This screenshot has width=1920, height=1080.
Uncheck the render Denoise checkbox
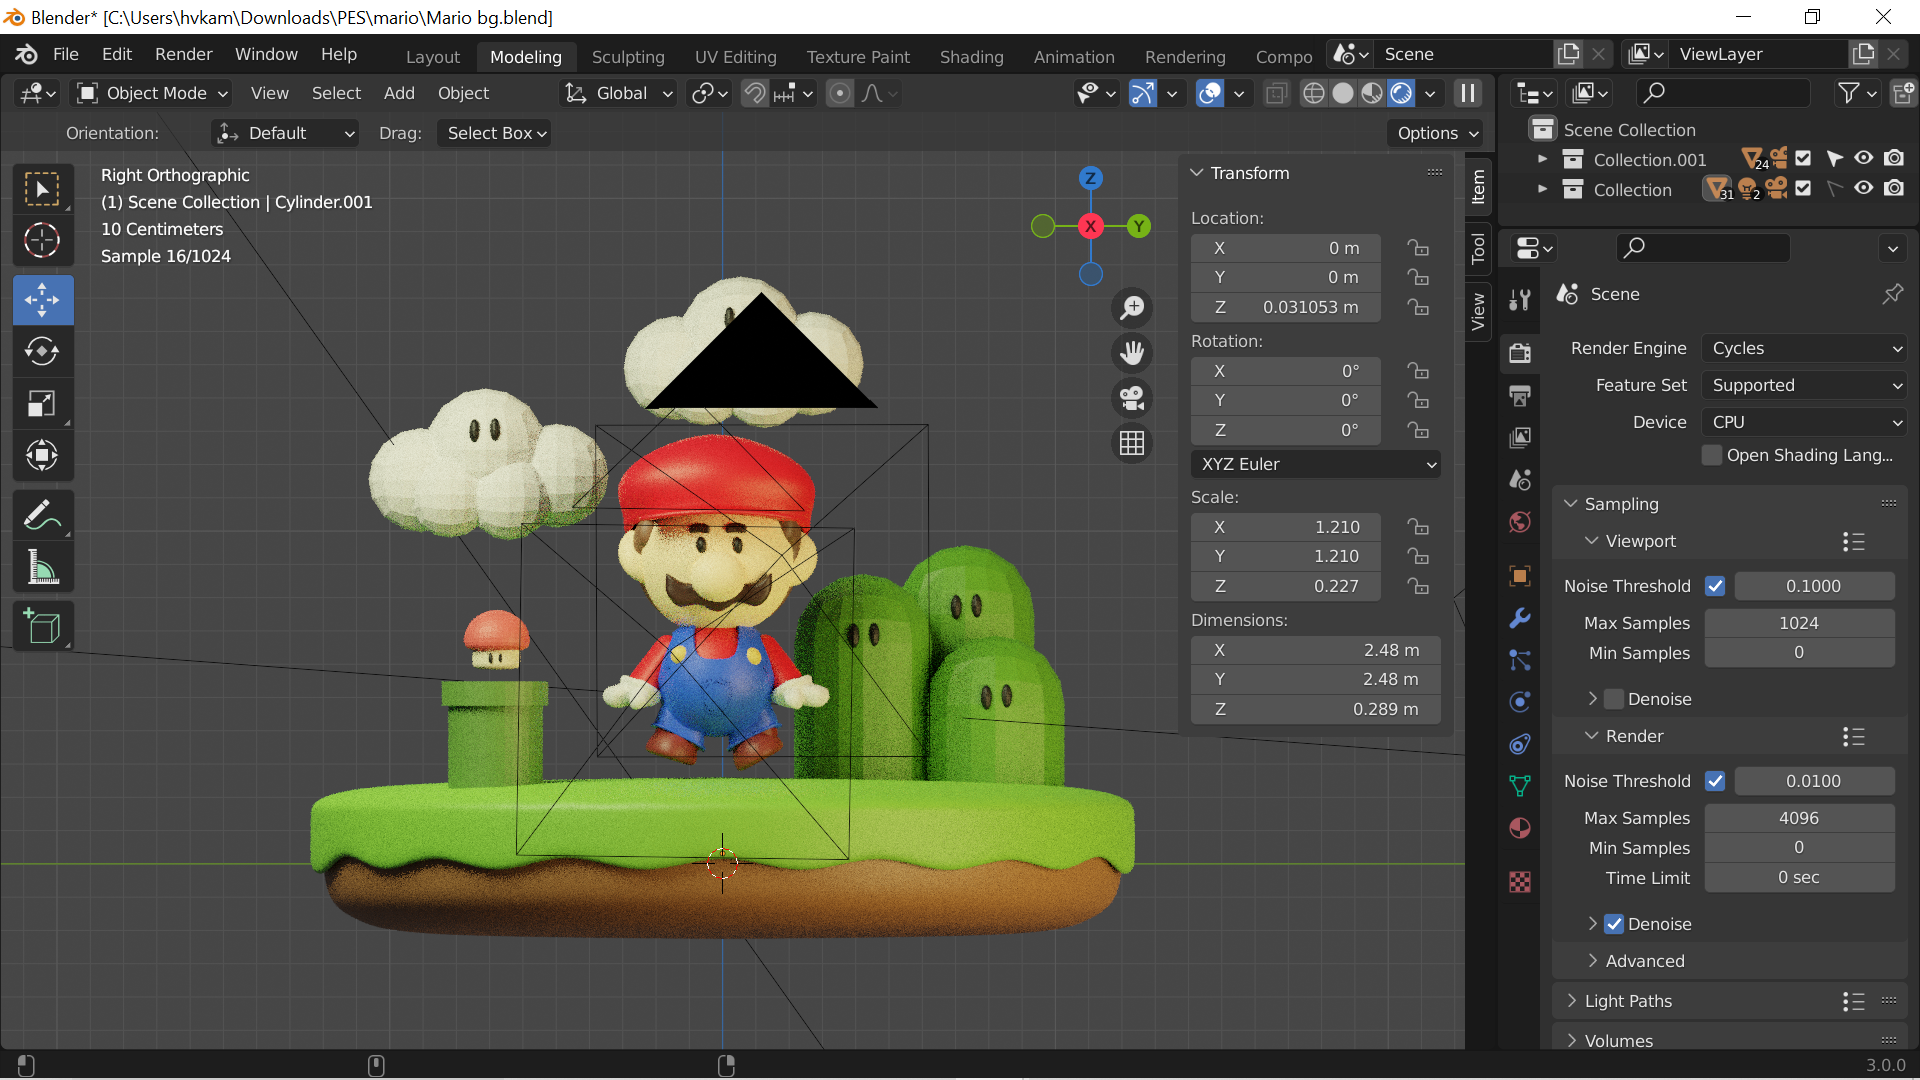click(x=1614, y=924)
